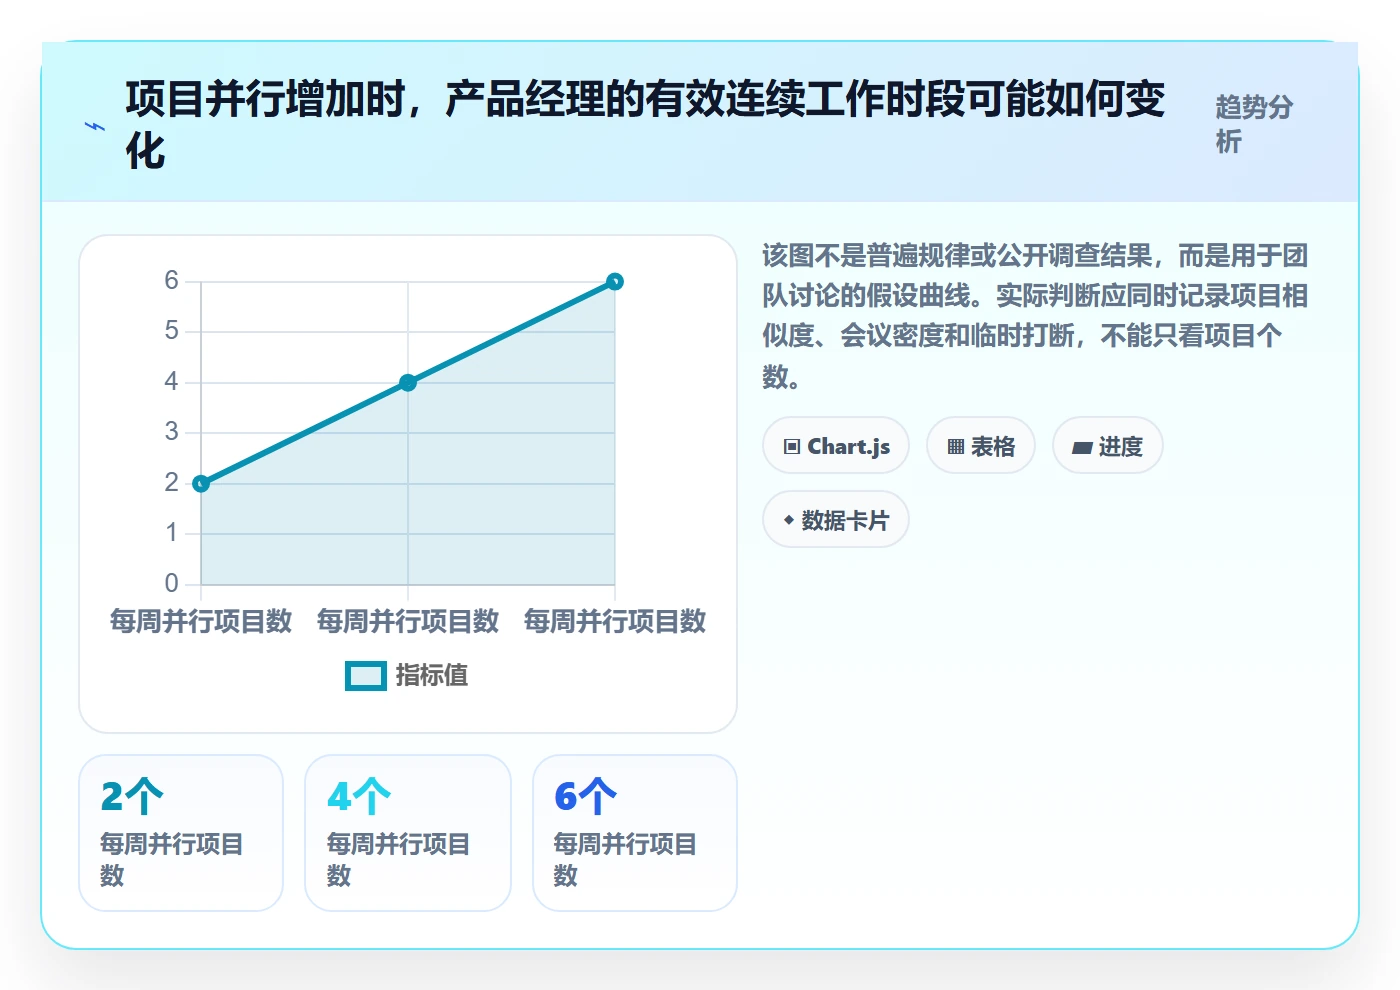Viewport: 1400px width, 990px height.
Task: Select the 数据卡片 tag
Action: (x=836, y=520)
